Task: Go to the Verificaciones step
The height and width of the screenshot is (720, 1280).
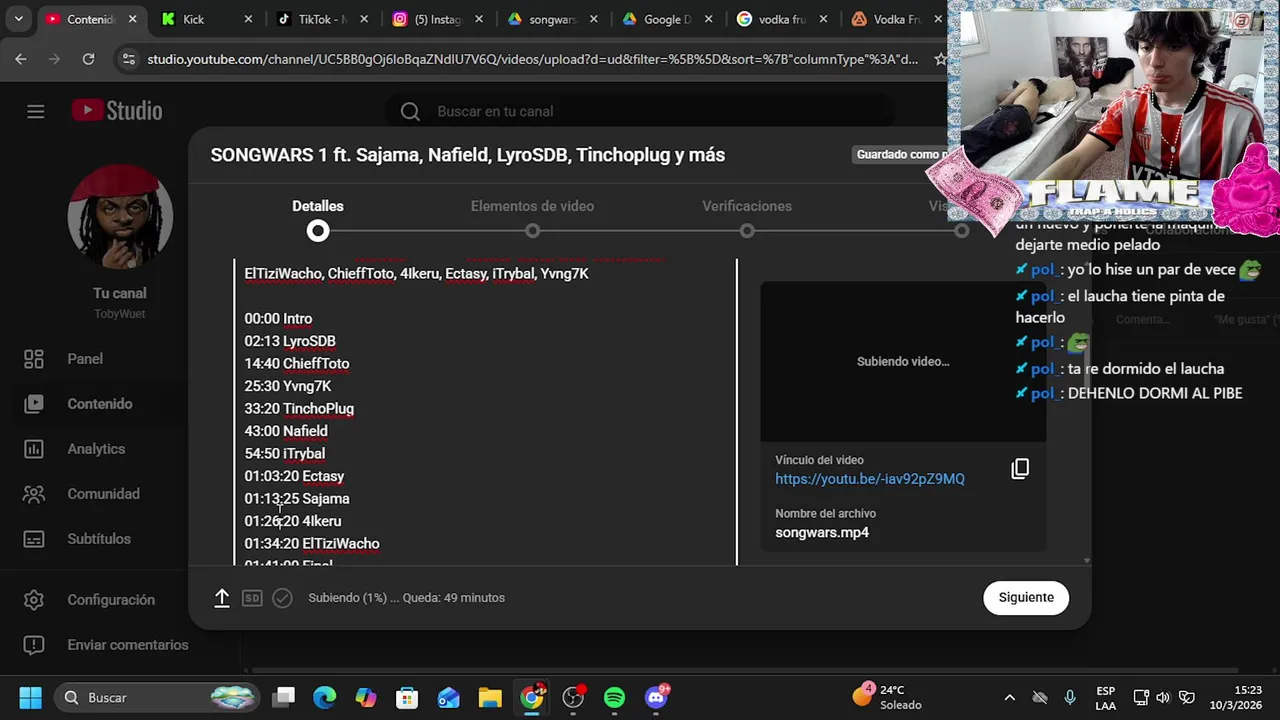Action: 747,218
